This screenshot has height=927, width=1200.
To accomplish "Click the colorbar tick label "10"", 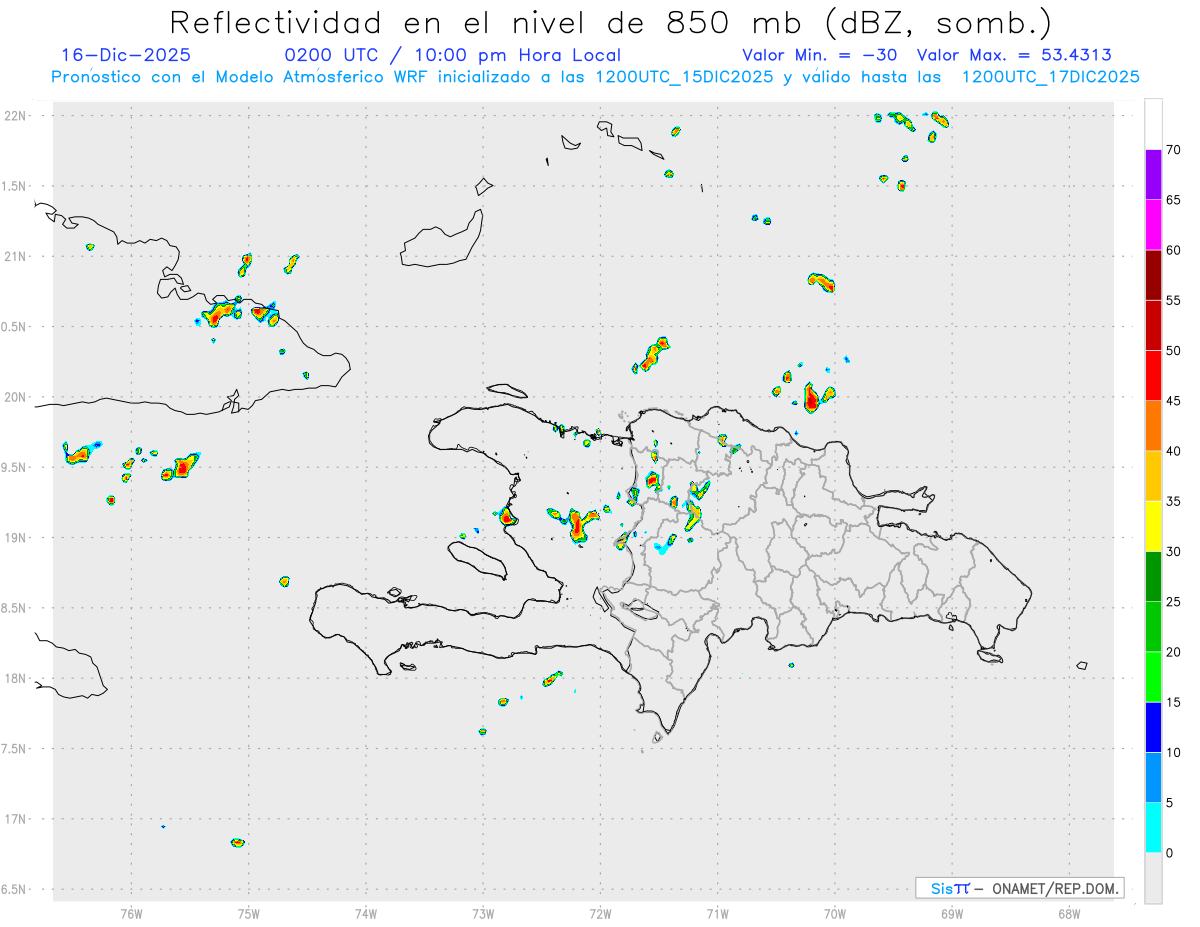I will 1174,753.
